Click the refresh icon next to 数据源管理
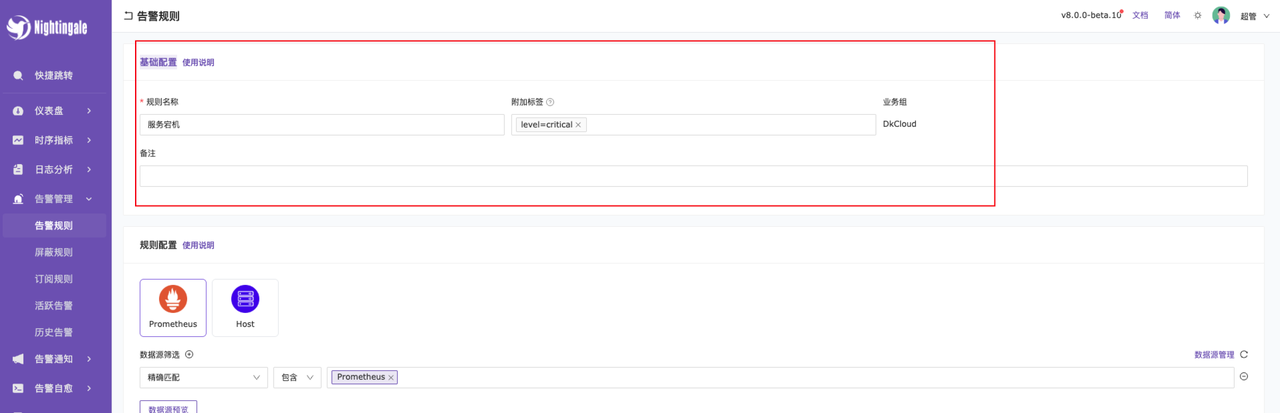1280x413 pixels. (1244, 355)
